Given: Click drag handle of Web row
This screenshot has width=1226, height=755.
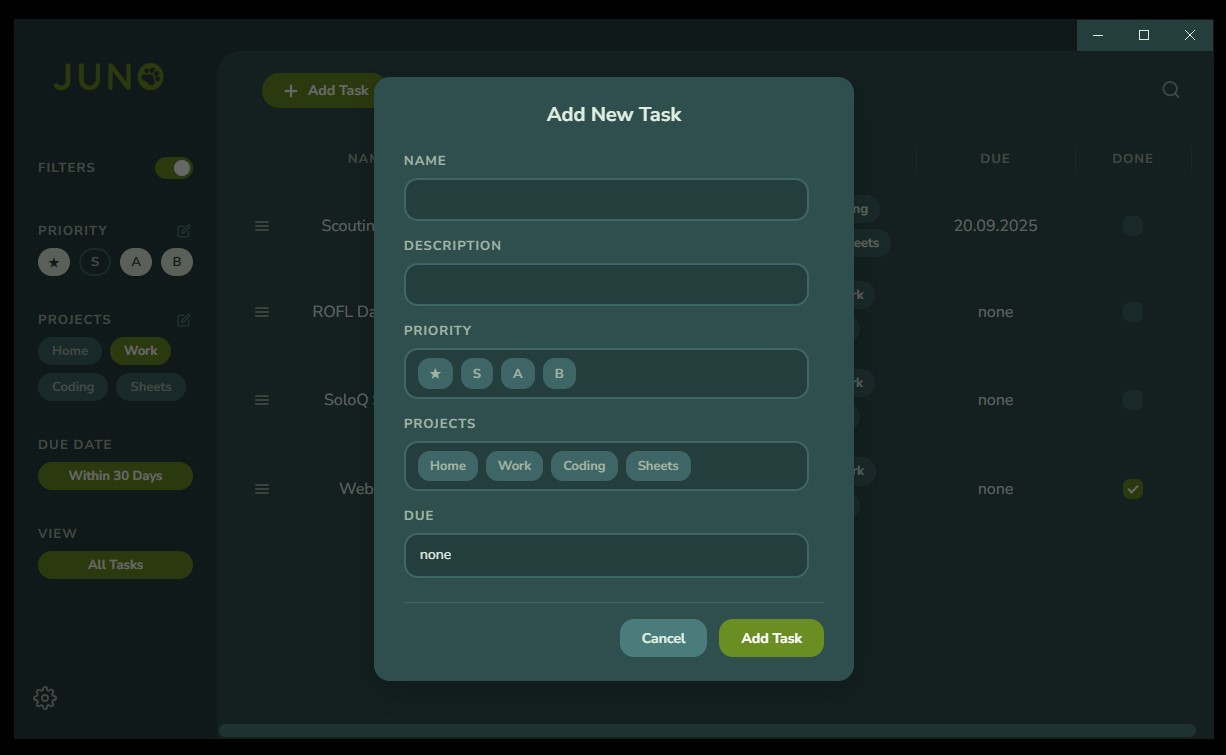Looking at the screenshot, I should point(262,489).
